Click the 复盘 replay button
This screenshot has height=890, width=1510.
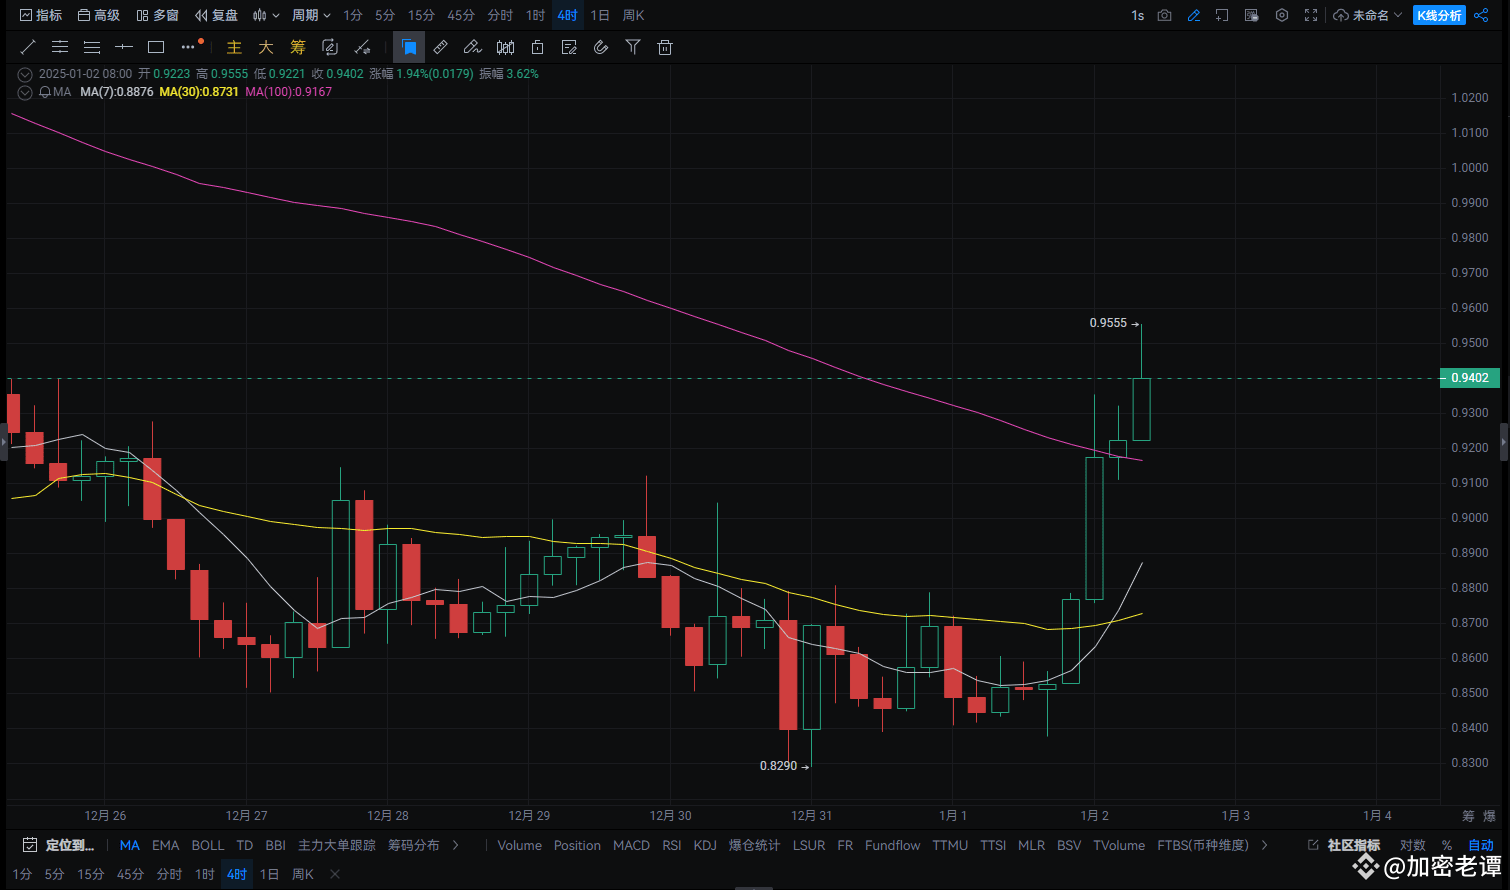pos(217,15)
